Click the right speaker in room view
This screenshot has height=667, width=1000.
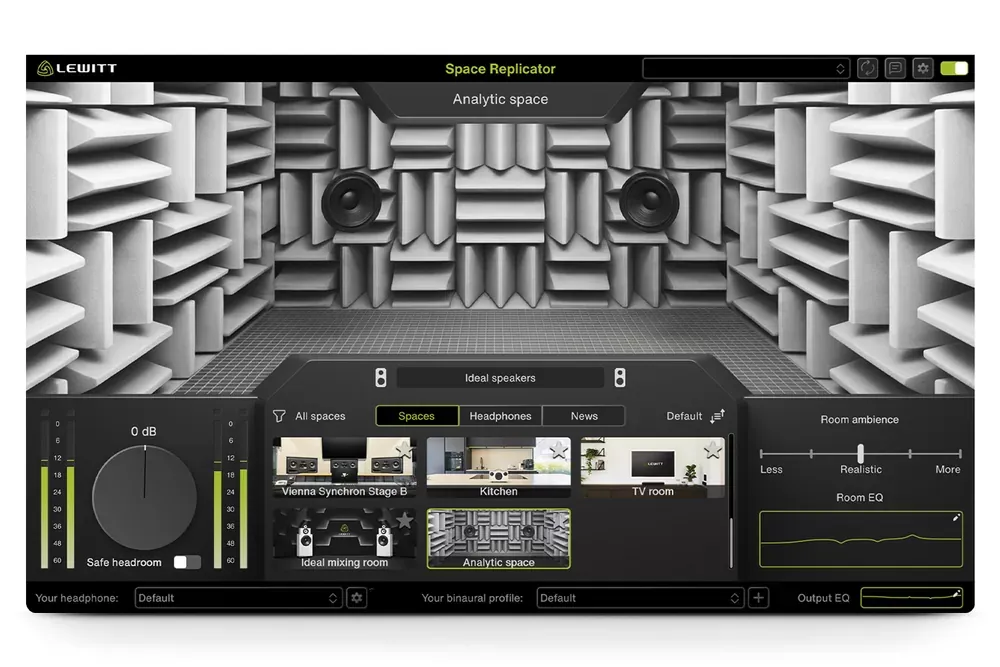coord(649,200)
